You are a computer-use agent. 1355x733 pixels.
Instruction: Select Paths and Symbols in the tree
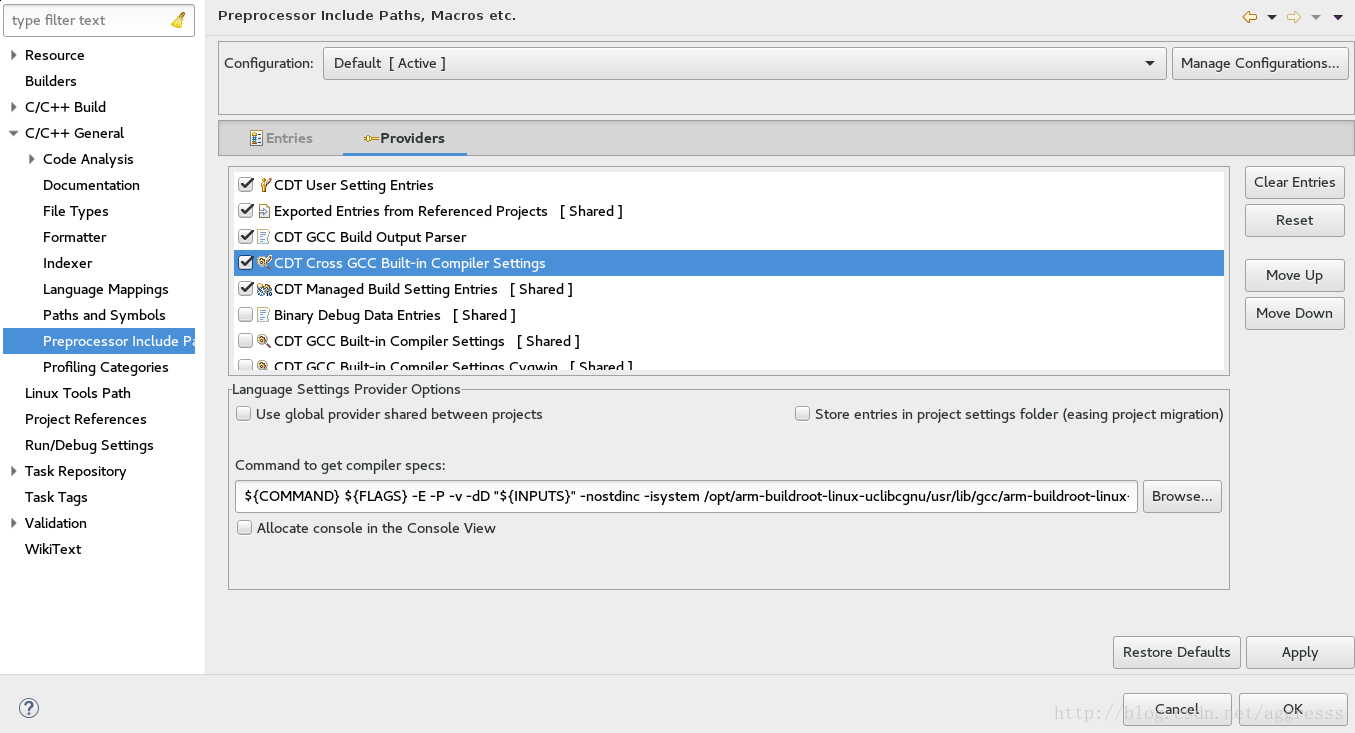pyautogui.click(x=104, y=315)
